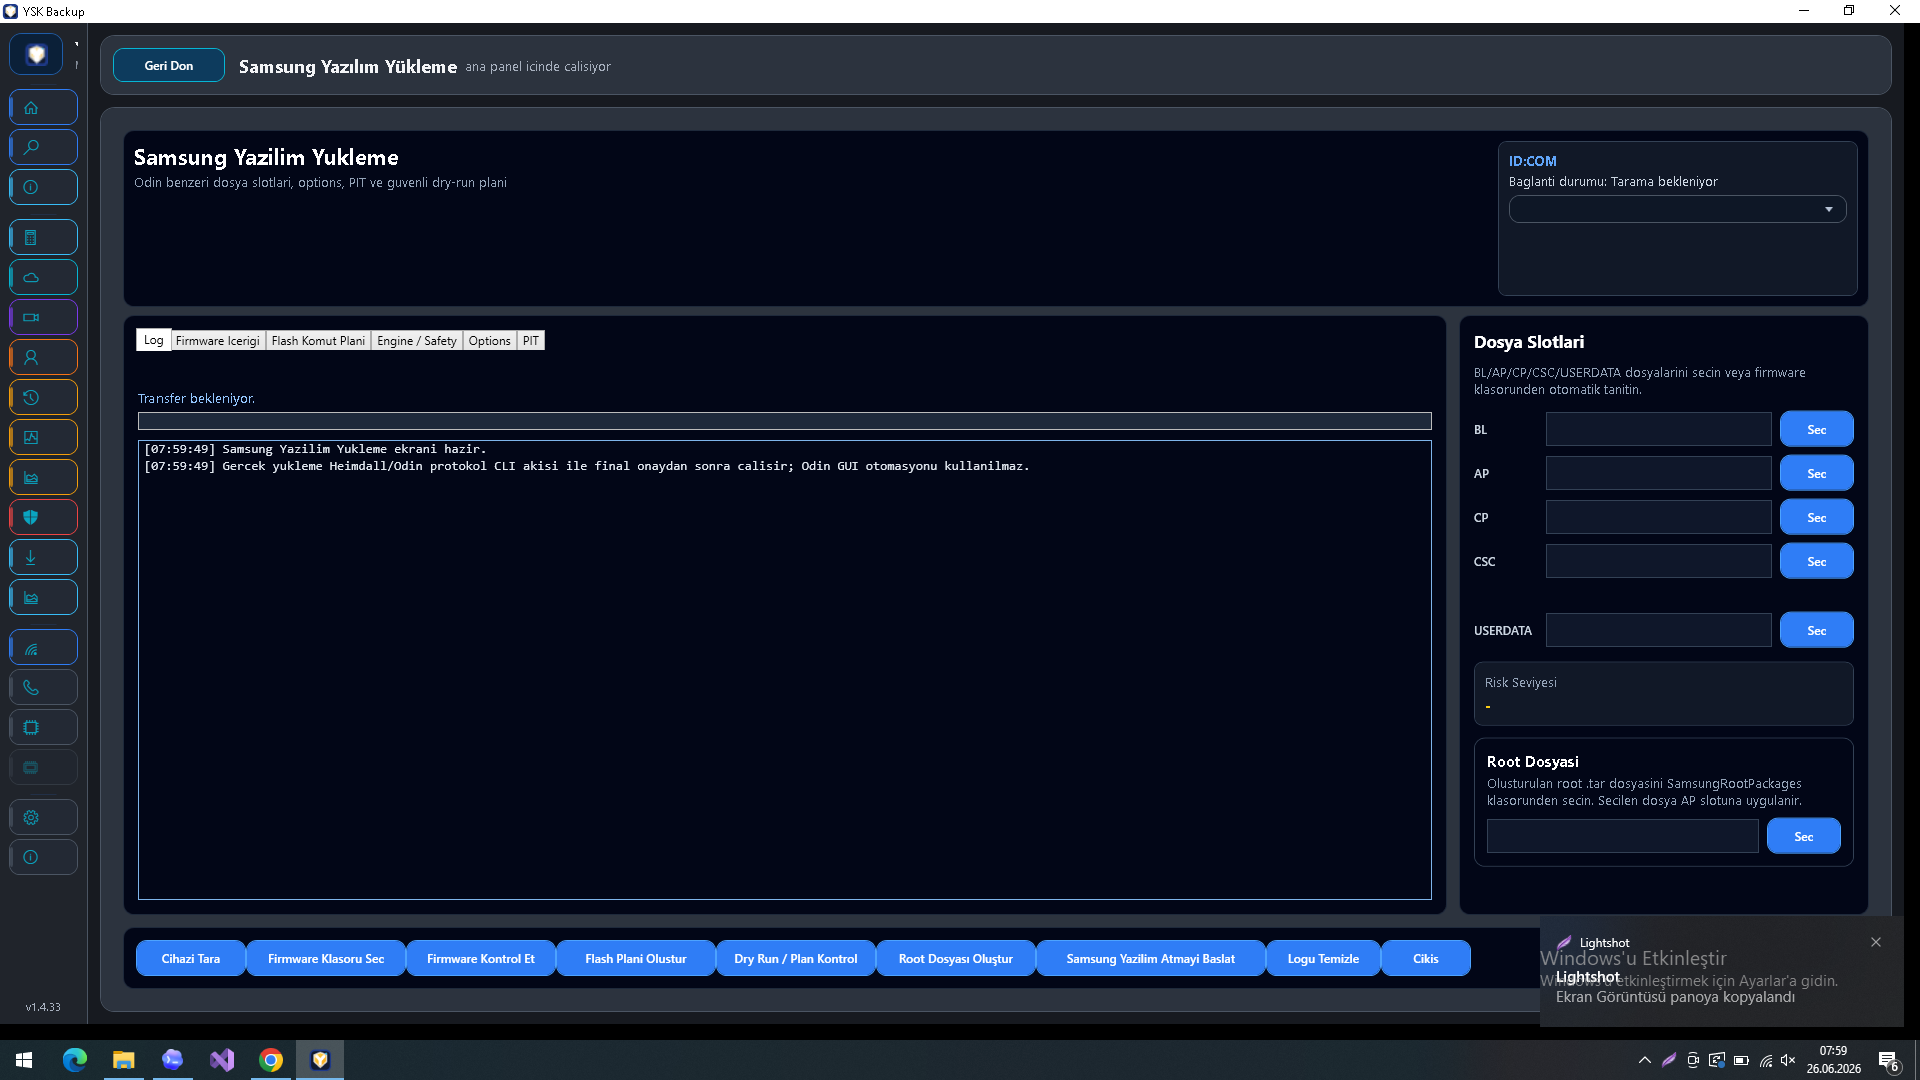Open the user profile sidebar item

[x=43, y=357]
